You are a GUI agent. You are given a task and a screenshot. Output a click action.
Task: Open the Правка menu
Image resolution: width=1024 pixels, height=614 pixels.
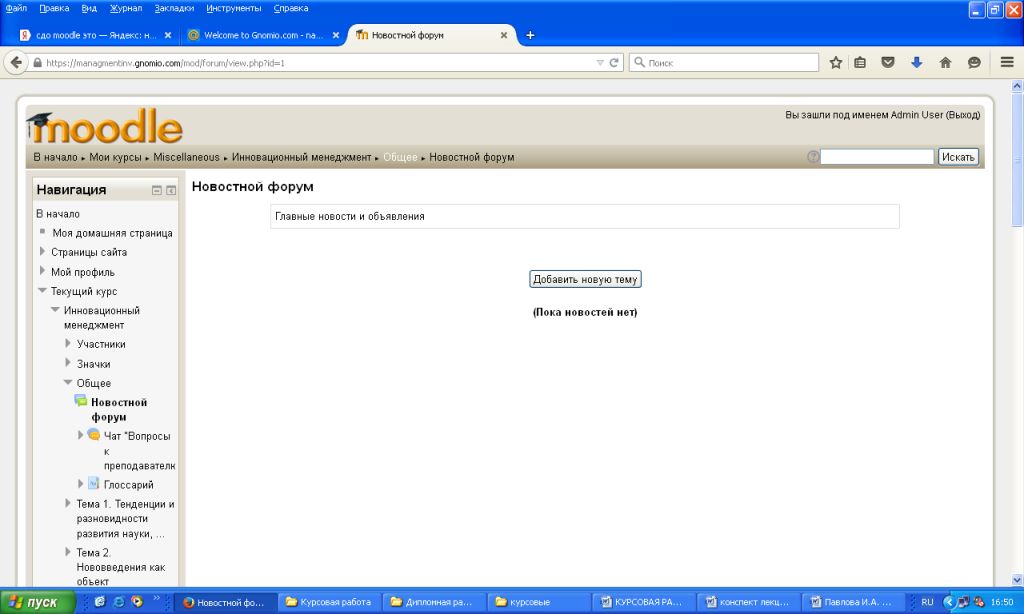tap(54, 8)
